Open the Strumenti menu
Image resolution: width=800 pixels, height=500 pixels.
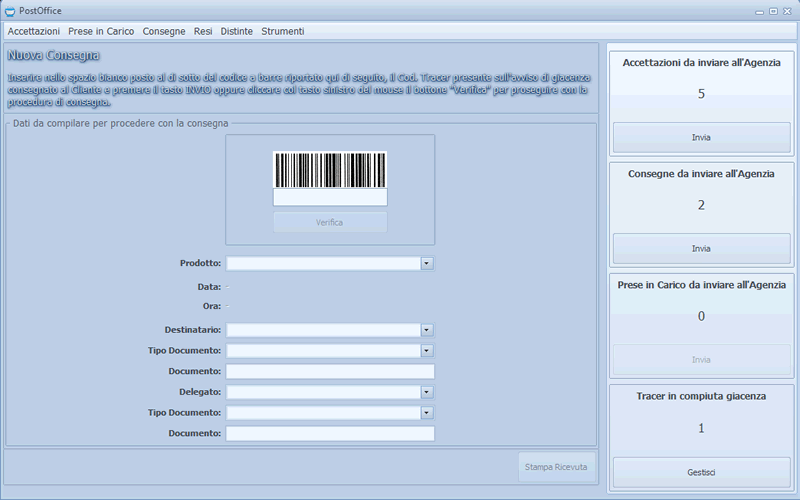pos(283,31)
